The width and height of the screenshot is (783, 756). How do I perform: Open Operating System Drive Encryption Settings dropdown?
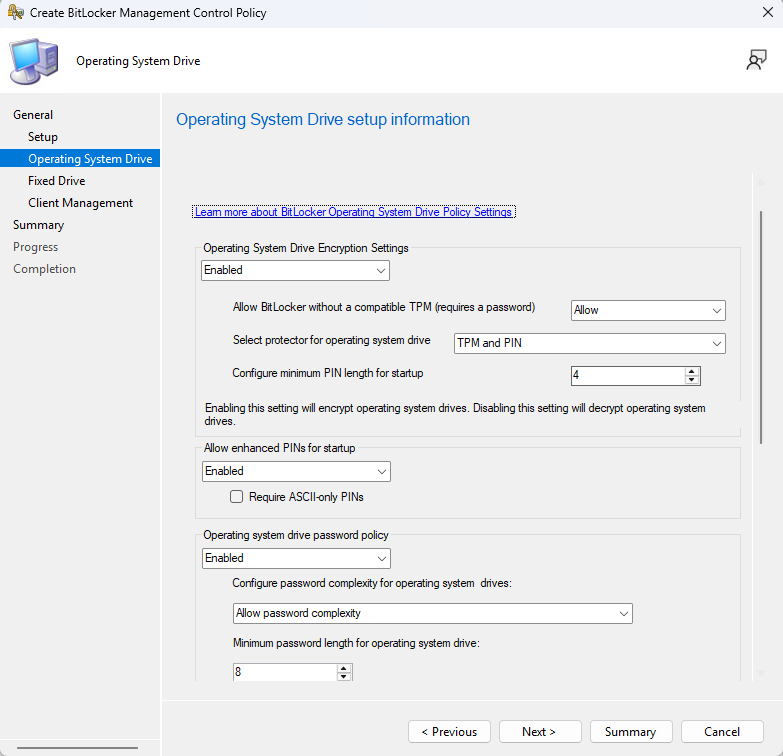point(295,270)
